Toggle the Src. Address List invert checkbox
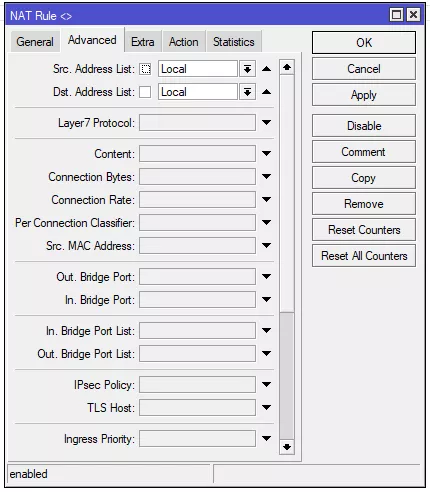 pyautogui.click(x=145, y=69)
